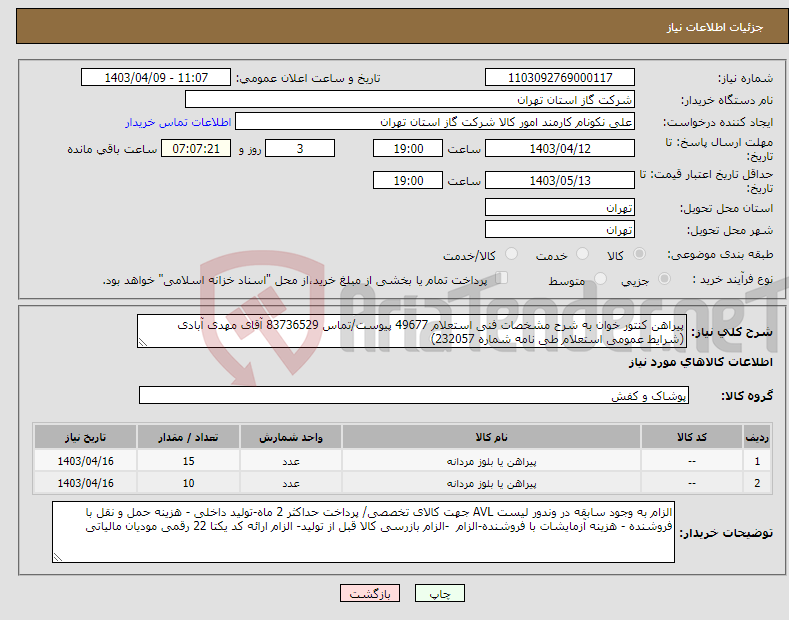The image size is (789, 620).
Task: Click the delivery city field تهران
Action: [x=560, y=229]
